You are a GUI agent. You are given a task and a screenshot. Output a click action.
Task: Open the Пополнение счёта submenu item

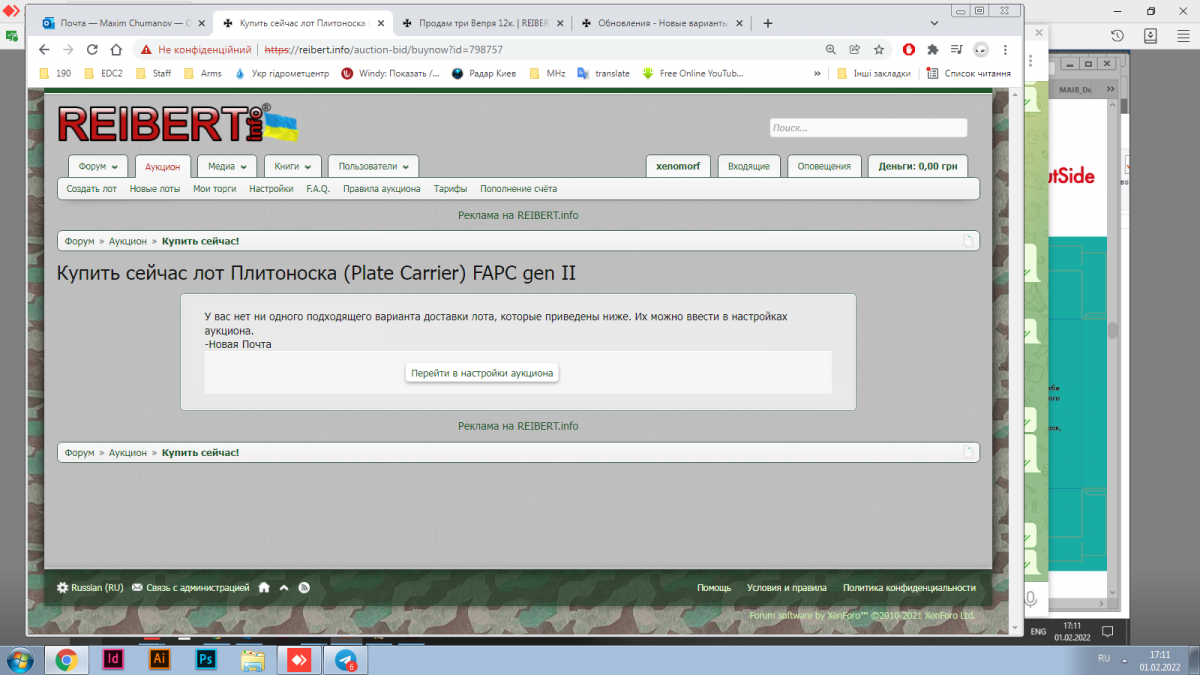(x=518, y=189)
